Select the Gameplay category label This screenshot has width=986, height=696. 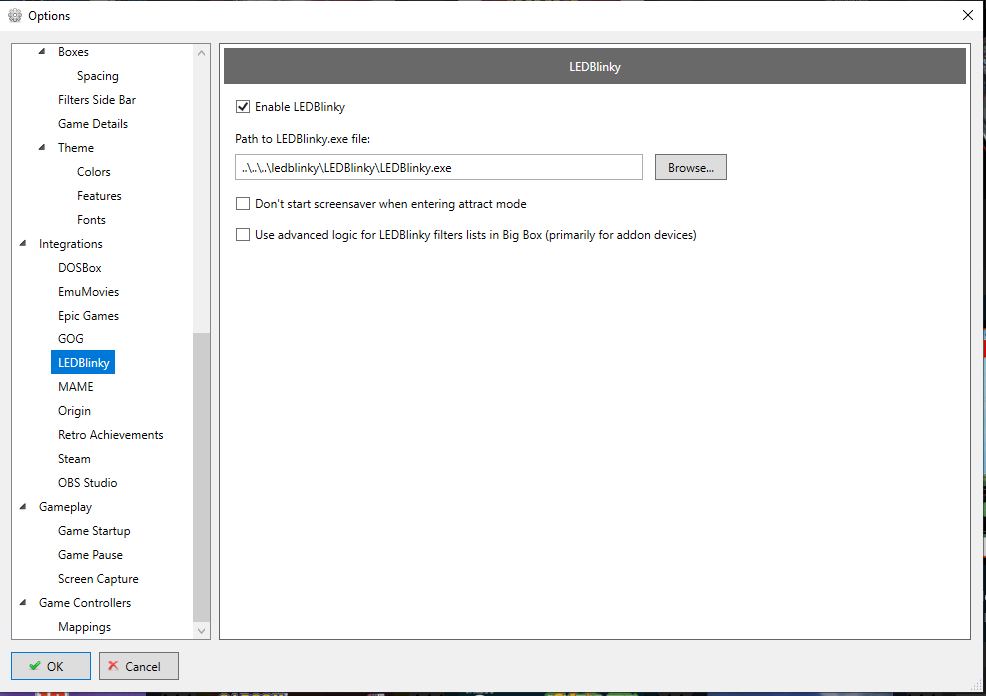pyautogui.click(x=65, y=507)
